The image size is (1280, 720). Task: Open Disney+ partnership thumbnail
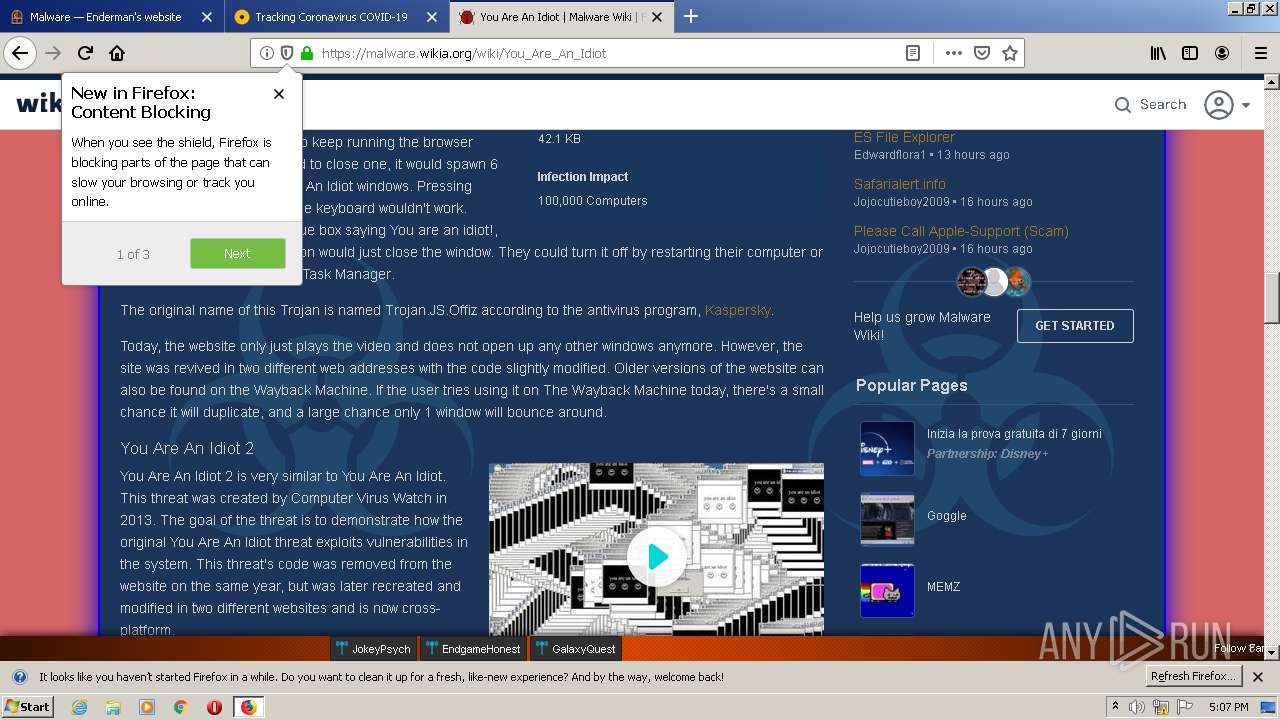(x=887, y=448)
